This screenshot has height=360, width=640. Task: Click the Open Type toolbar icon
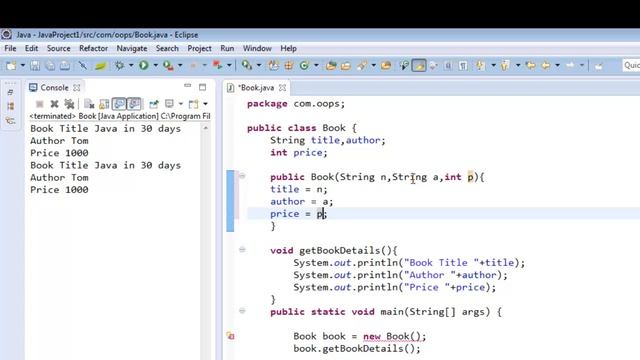(x=331, y=65)
